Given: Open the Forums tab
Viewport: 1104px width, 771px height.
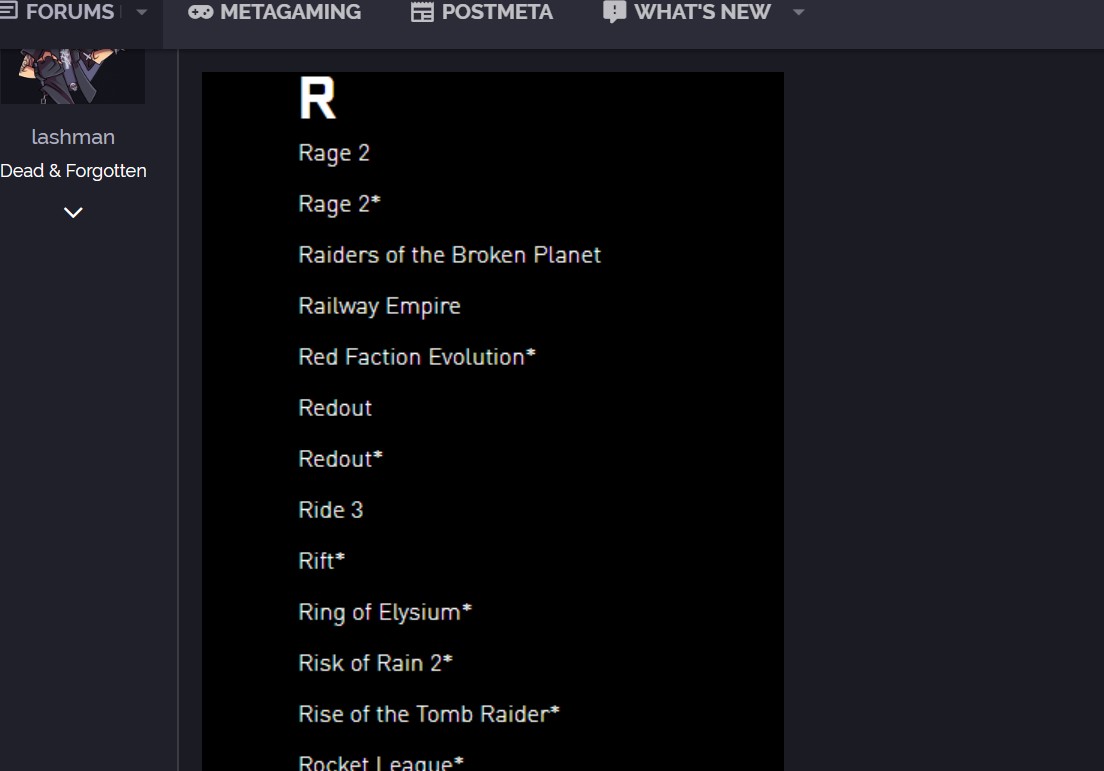Looking at the screenshot, I should (x=69, y=13).
